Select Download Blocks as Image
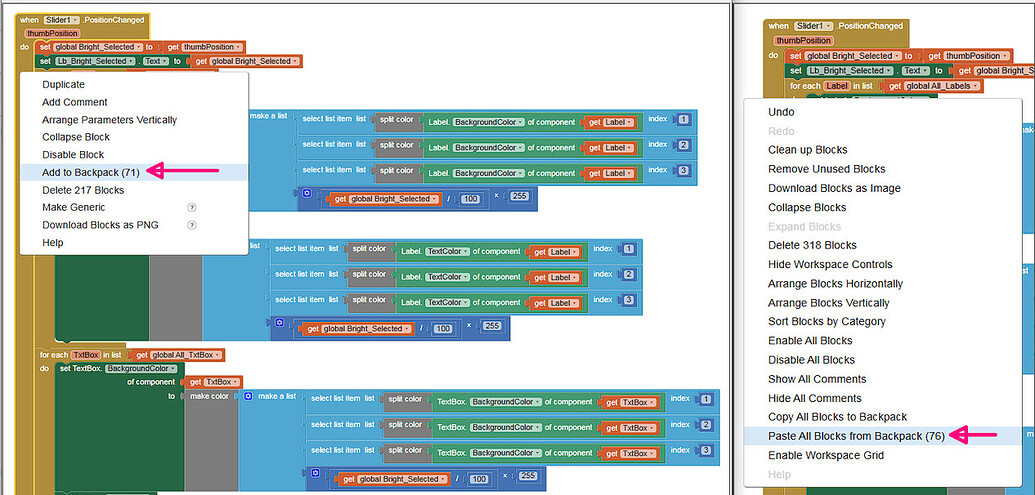Screen dimensions: 1035x495 coord(834,188)
